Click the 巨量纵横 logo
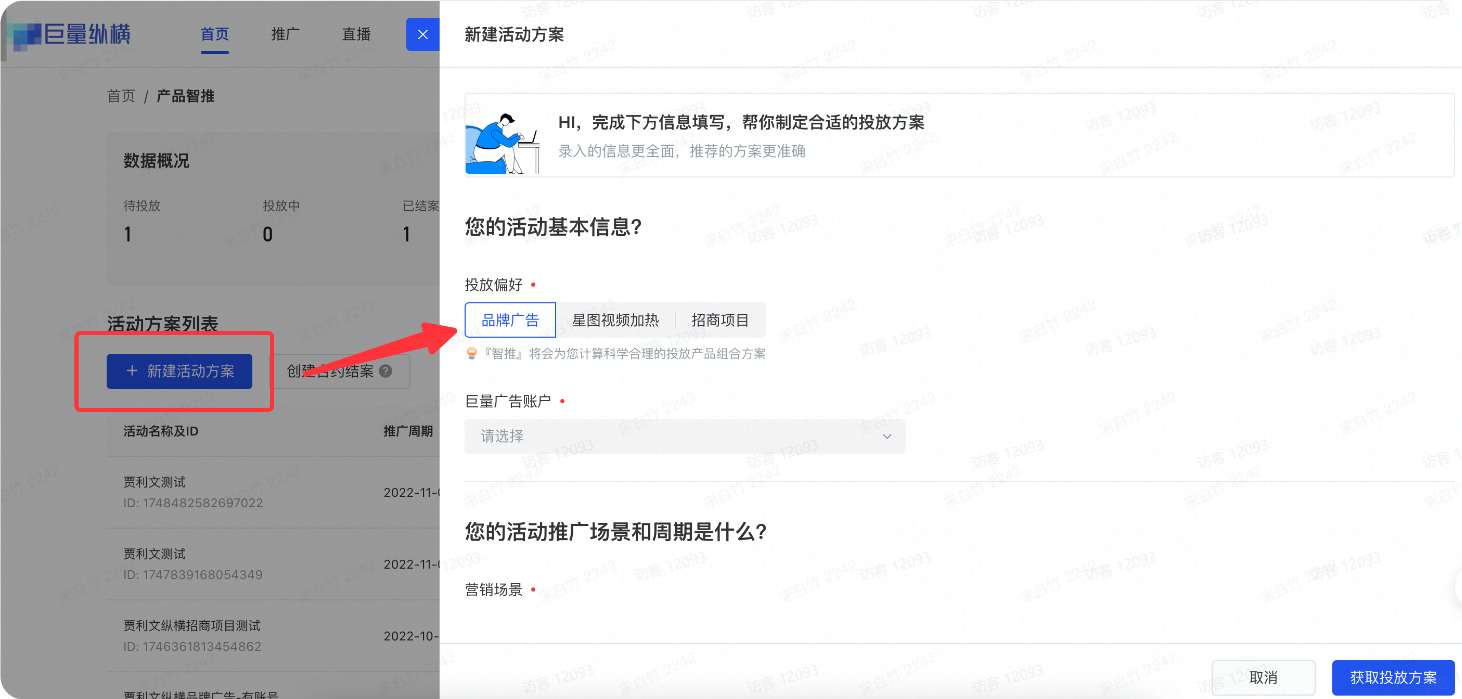The height and width of the screenshot is (699, 1462). tap(69, 34)
